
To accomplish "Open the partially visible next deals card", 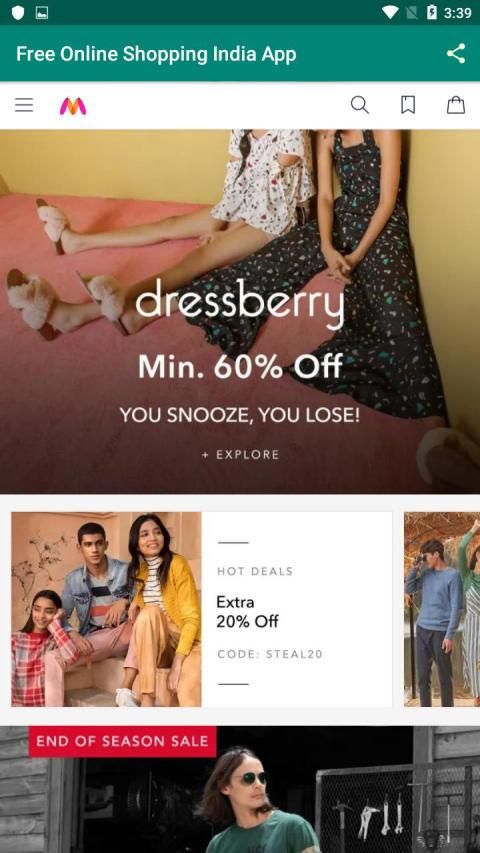I will [x=442, y=609].
